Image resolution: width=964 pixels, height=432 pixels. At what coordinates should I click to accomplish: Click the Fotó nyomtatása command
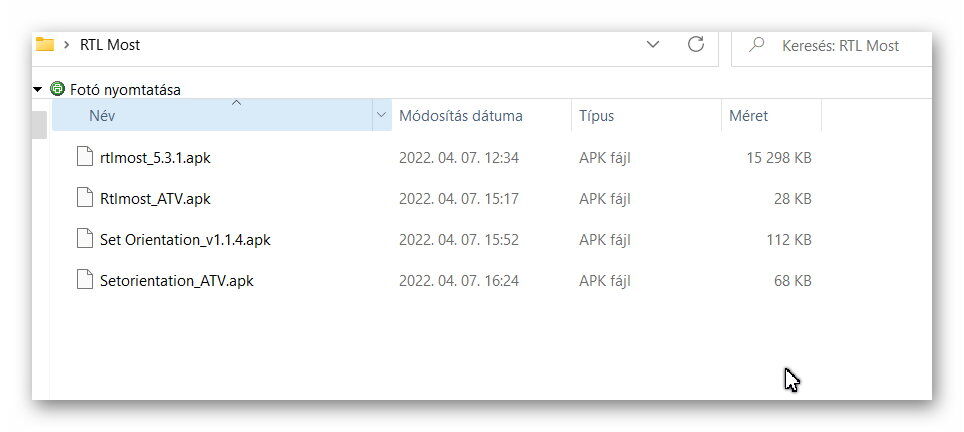(x=125, y=90)
